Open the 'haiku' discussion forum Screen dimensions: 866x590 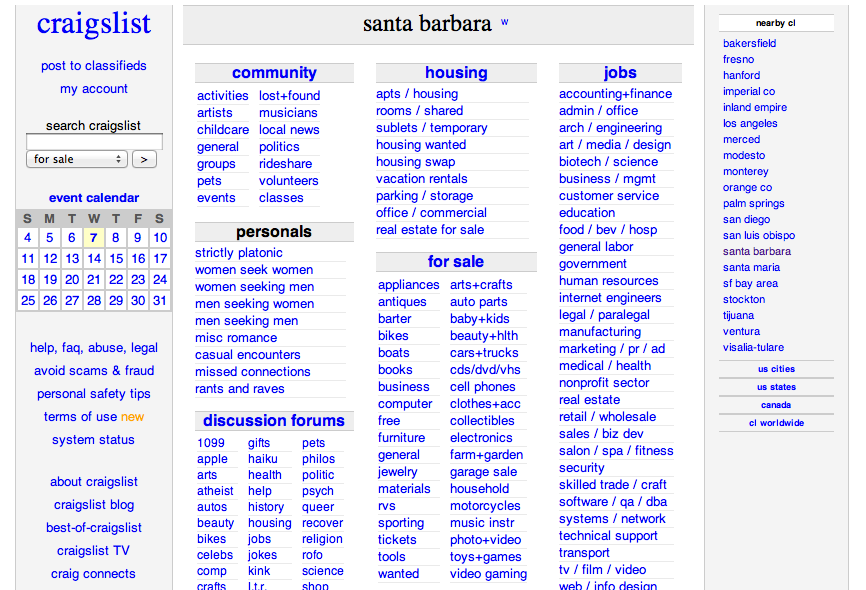coord(263,459)
